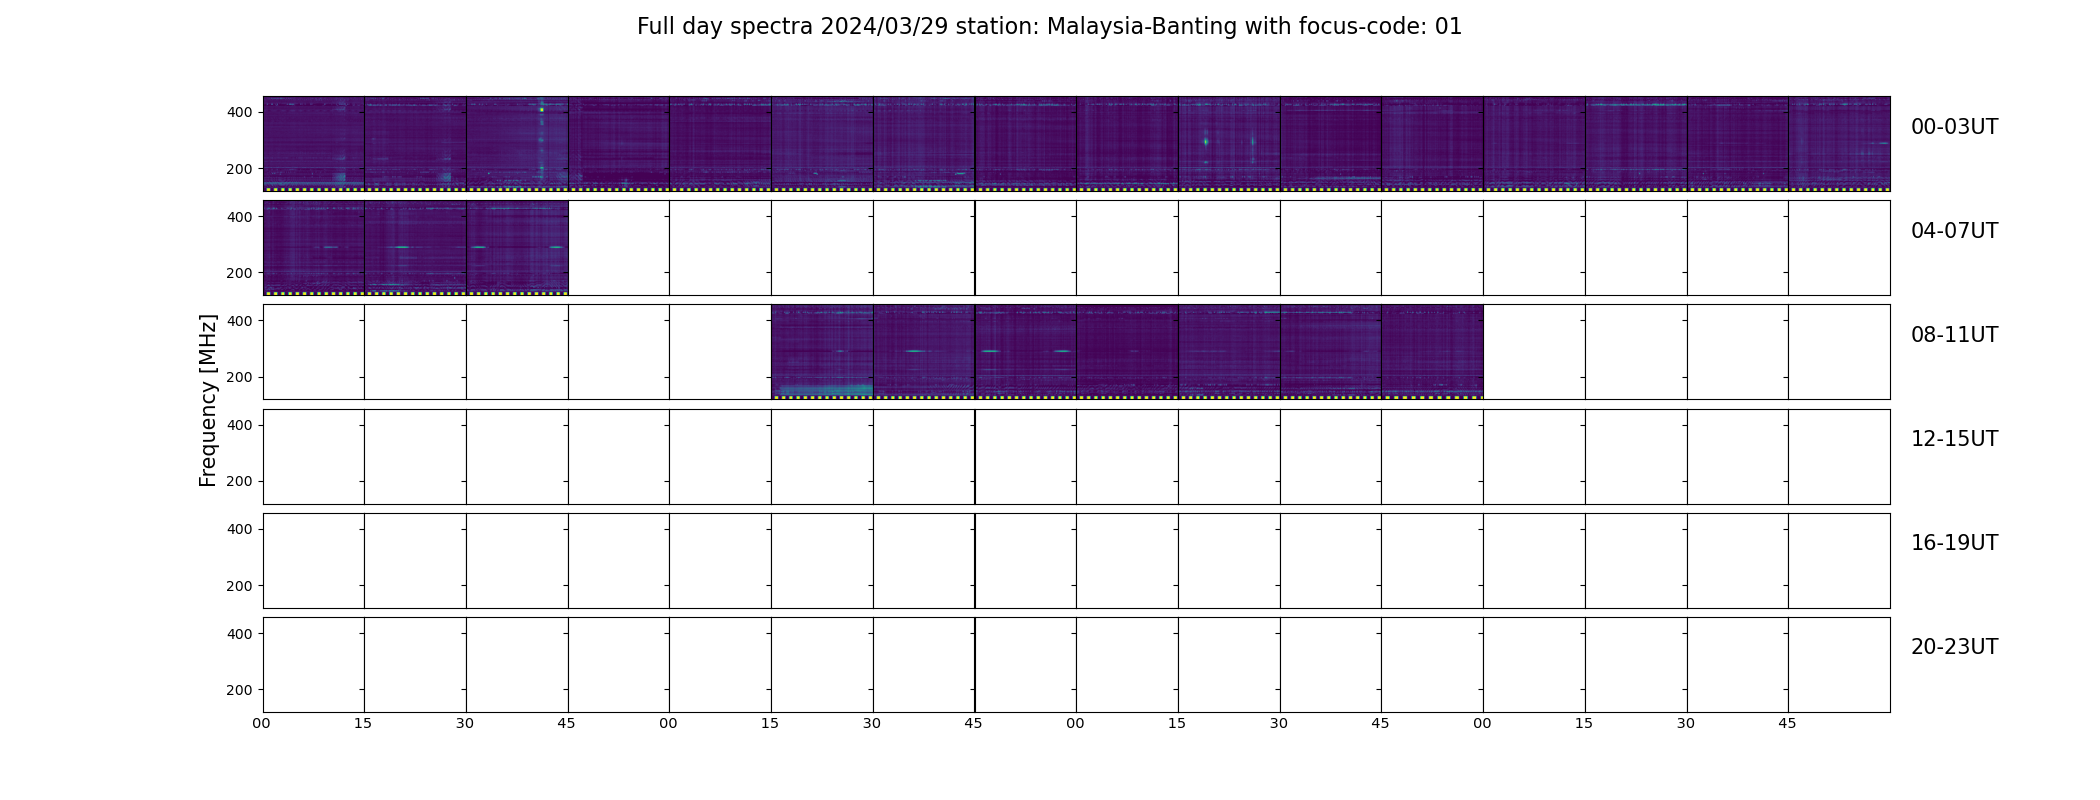Select the 12-15UT row label
The width and height of the screenshot is (2100, 800).
[1954, 439]
